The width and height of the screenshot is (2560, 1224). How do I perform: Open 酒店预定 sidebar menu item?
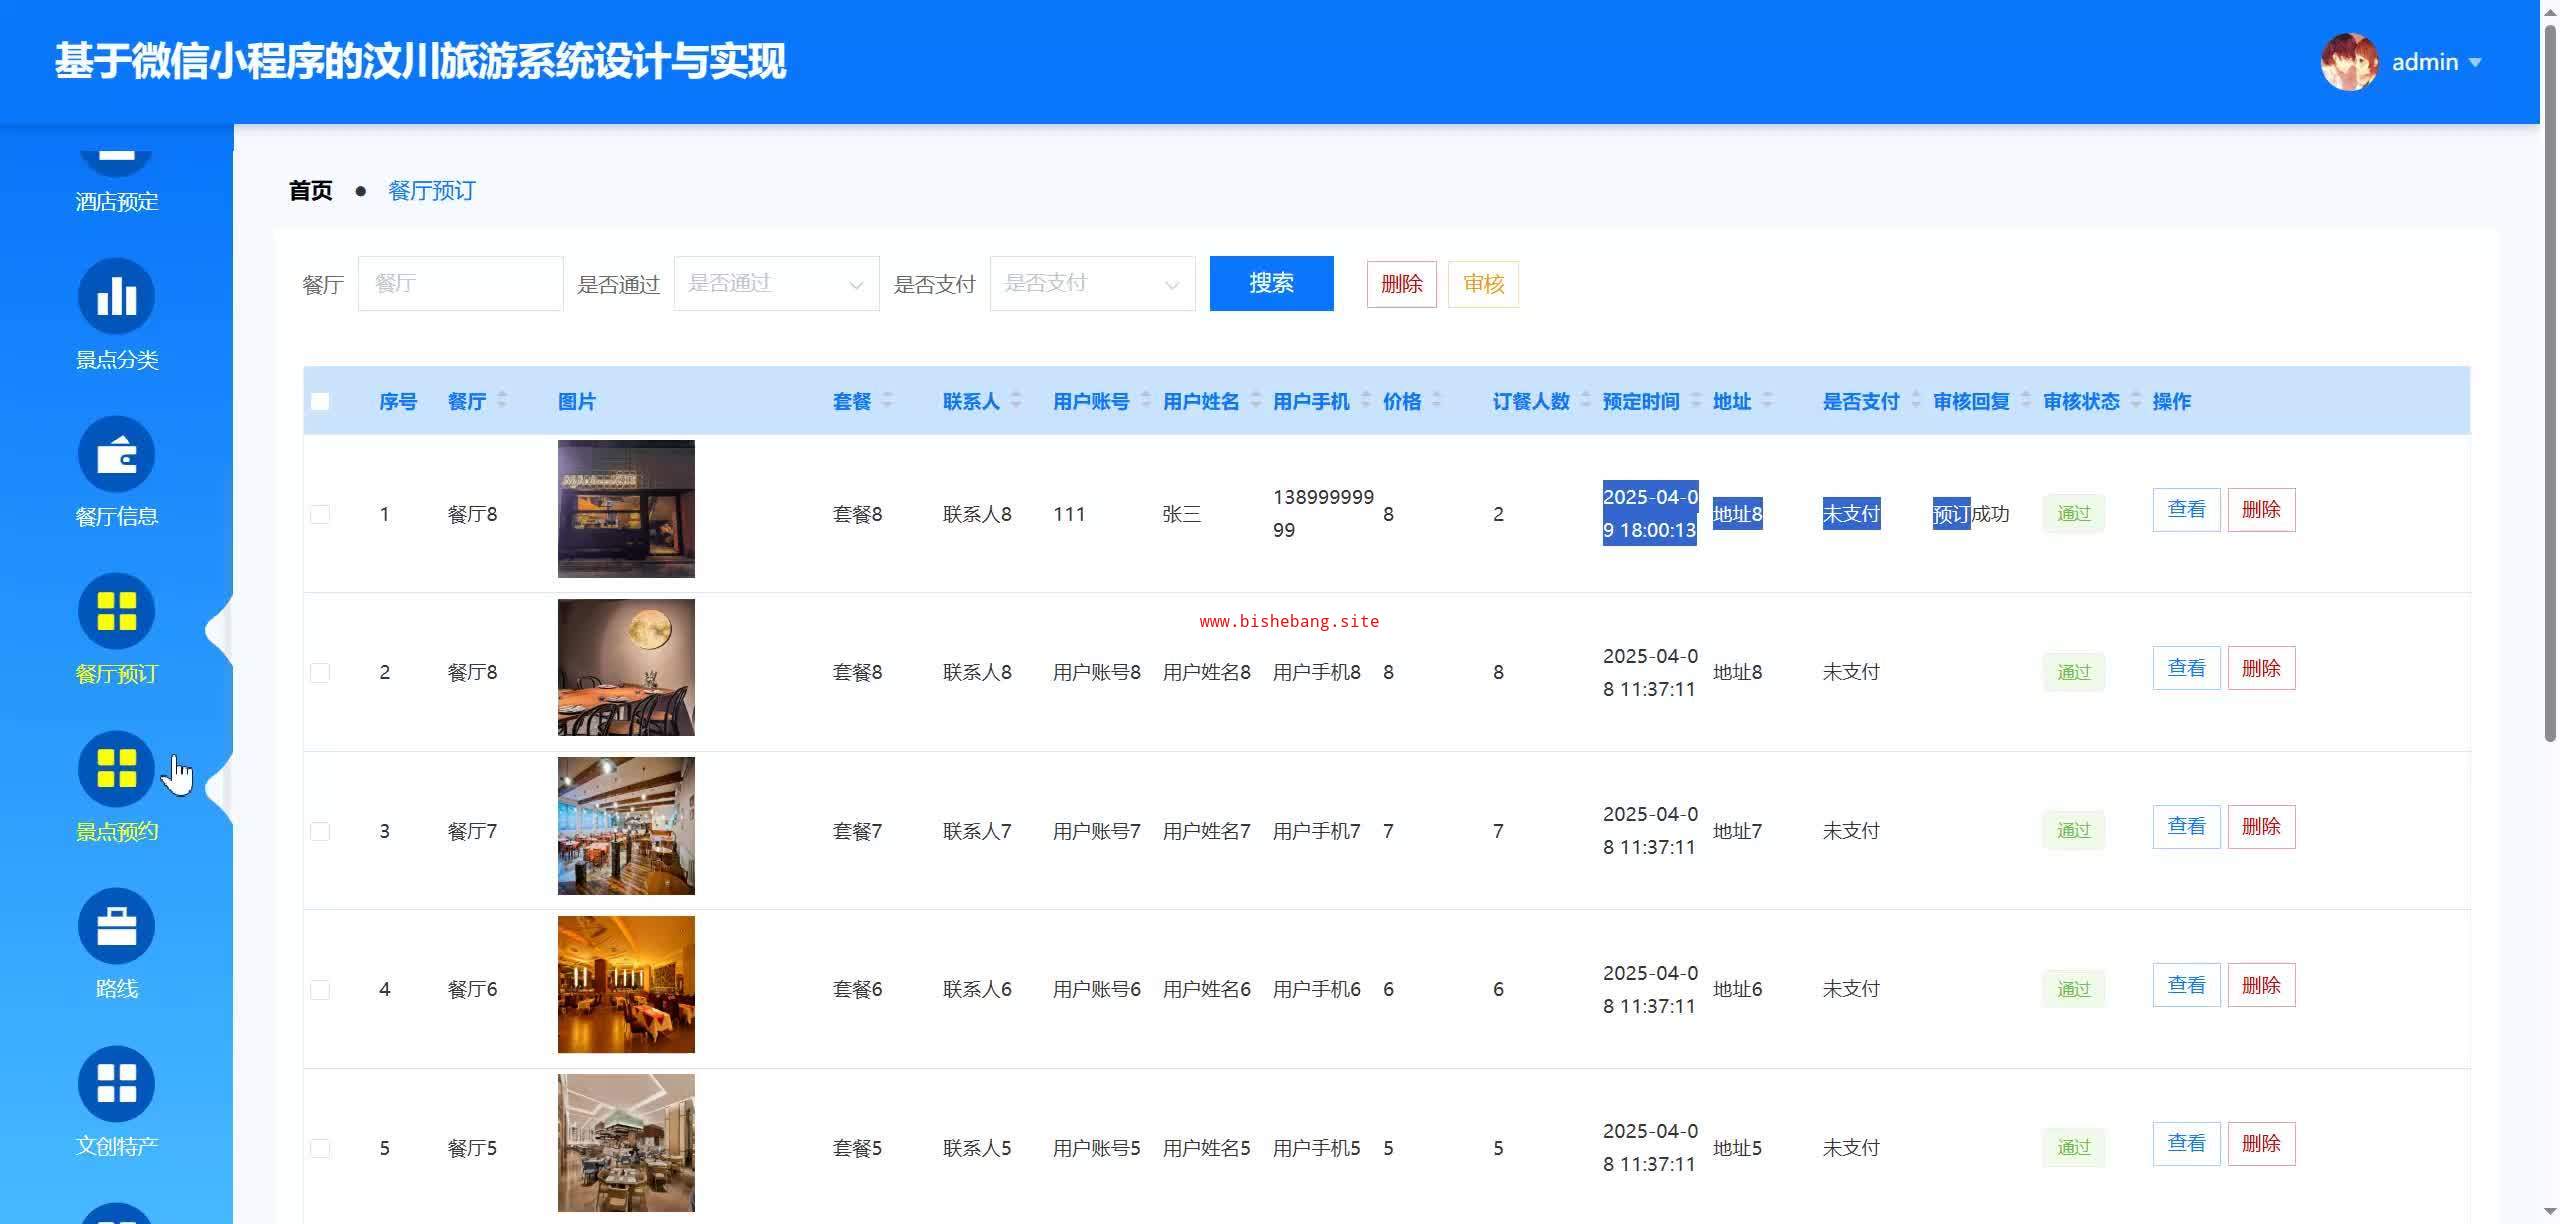[x=116, y=200]
